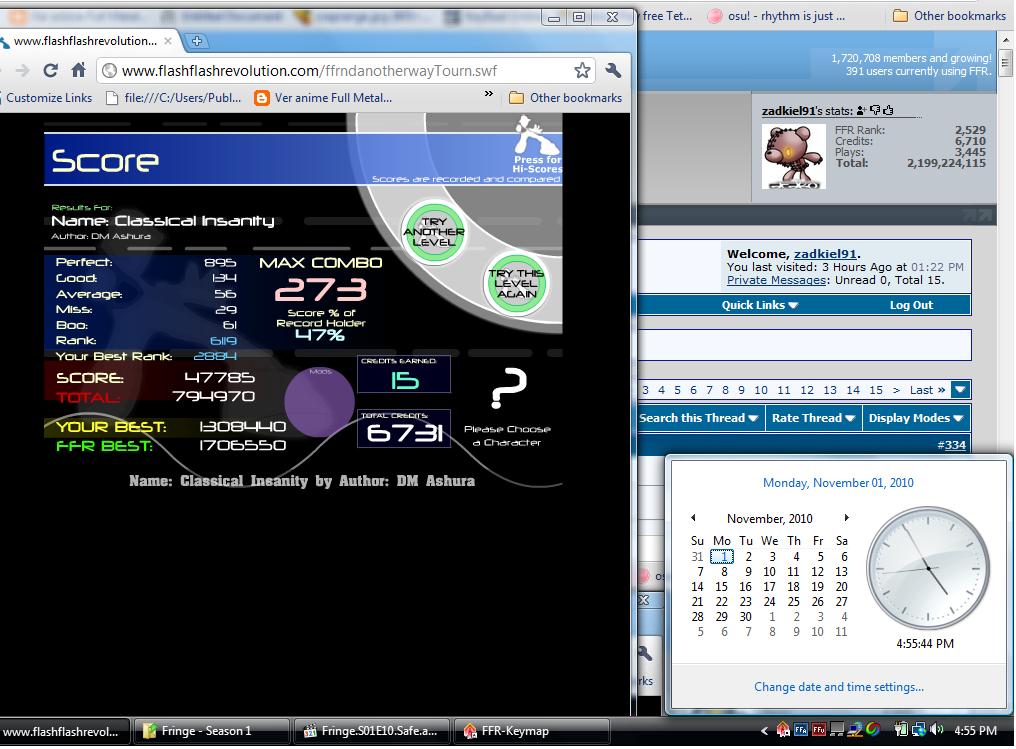Click the taskbar clock 4:55 PM
The image size is (1016, 749).
[x=975, y=731]
